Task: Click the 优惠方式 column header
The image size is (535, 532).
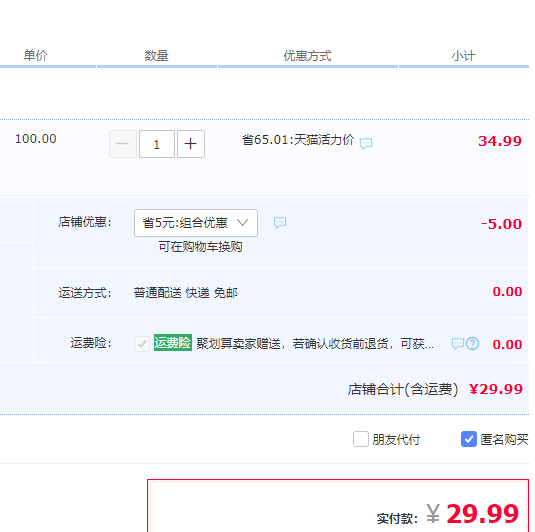Action: 308,55
